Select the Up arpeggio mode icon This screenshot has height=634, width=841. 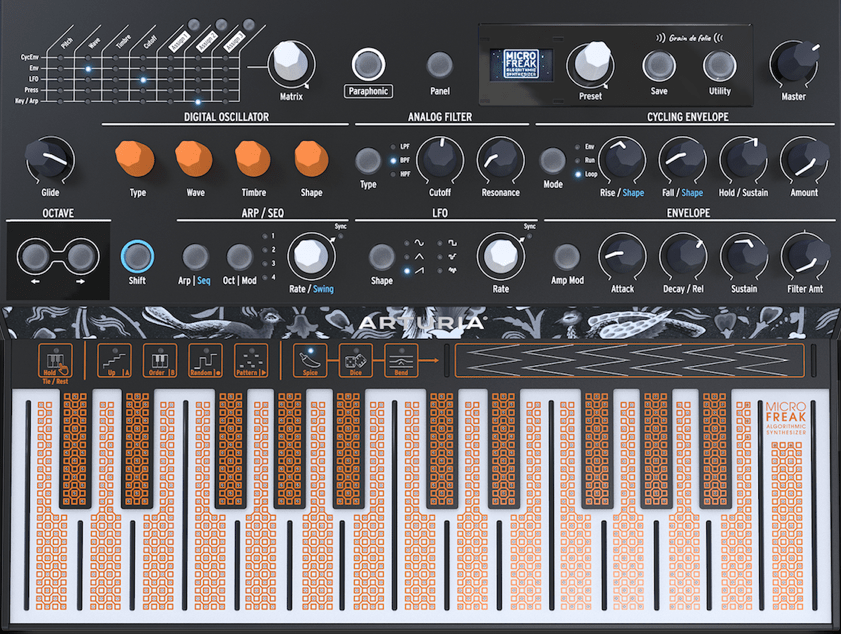click(111, 359)
